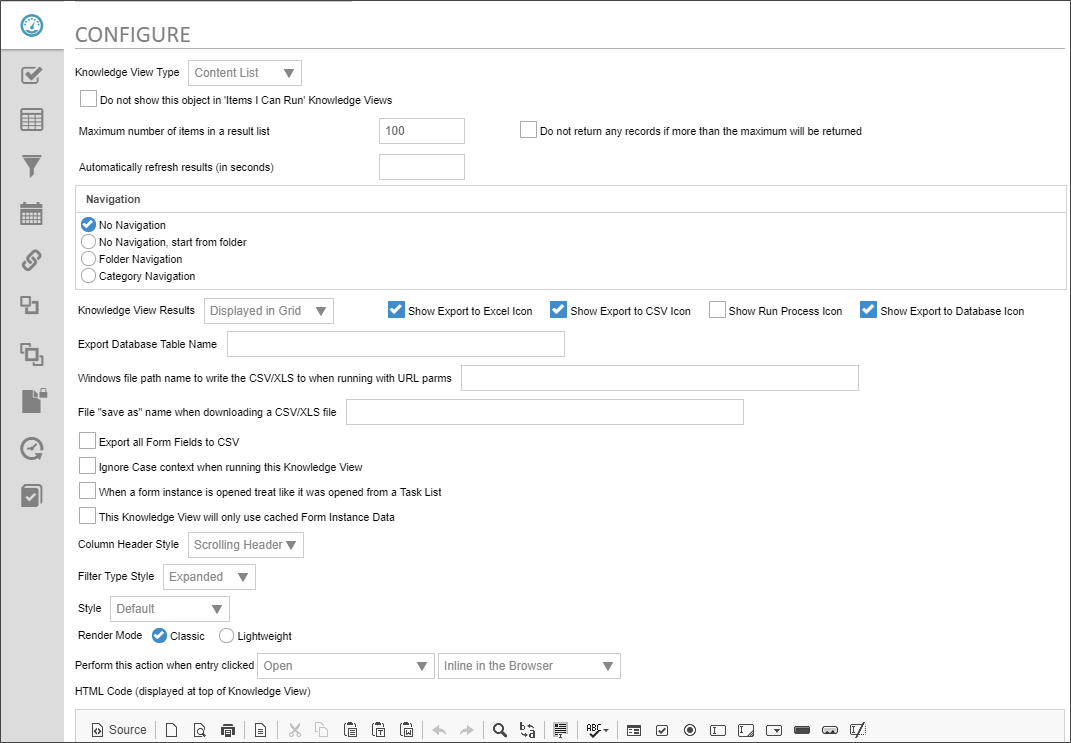The height and width of the screenshot is (743, 1071).
Task: Select the Folder Navigation radio button
Action: [88, 259]
